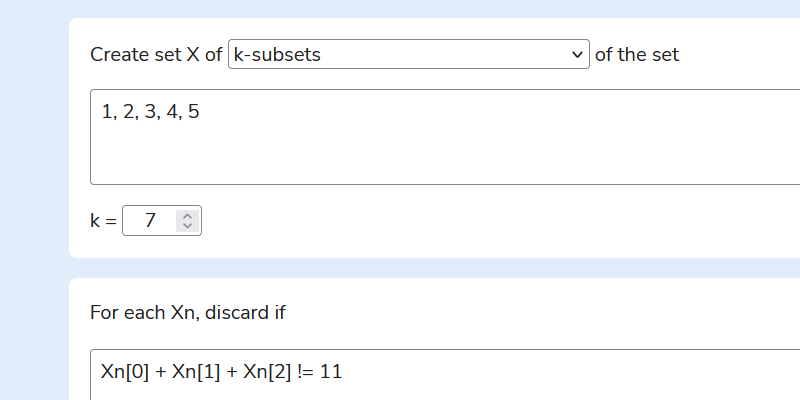Click the "Create set X of" label
This screenshot has height=400, width=800.
point(156,55)
